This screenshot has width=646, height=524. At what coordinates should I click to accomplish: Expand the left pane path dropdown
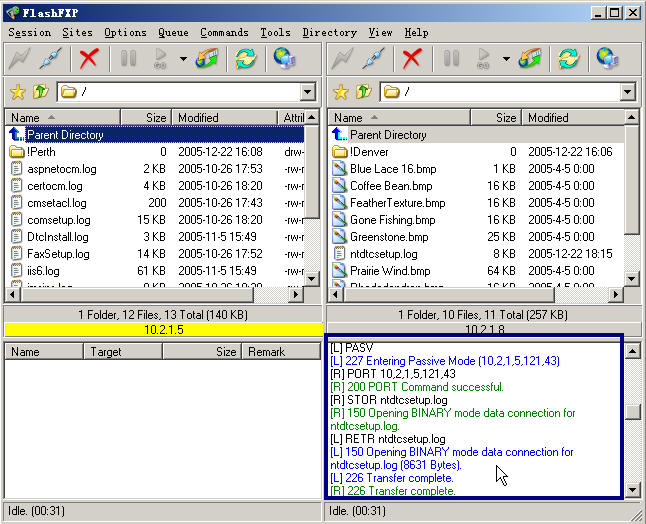307,92
